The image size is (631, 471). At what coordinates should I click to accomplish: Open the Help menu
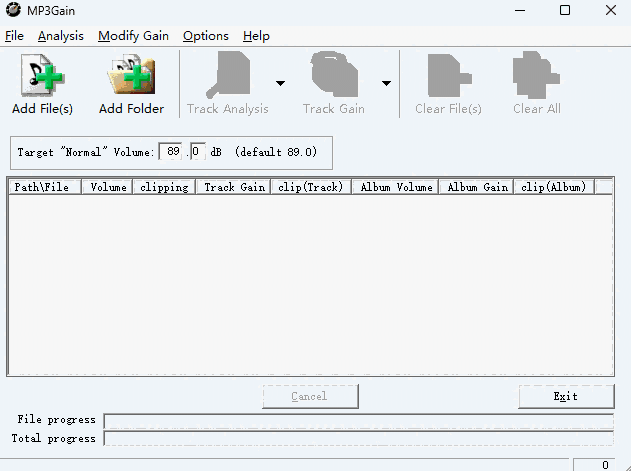pos(256,36)
